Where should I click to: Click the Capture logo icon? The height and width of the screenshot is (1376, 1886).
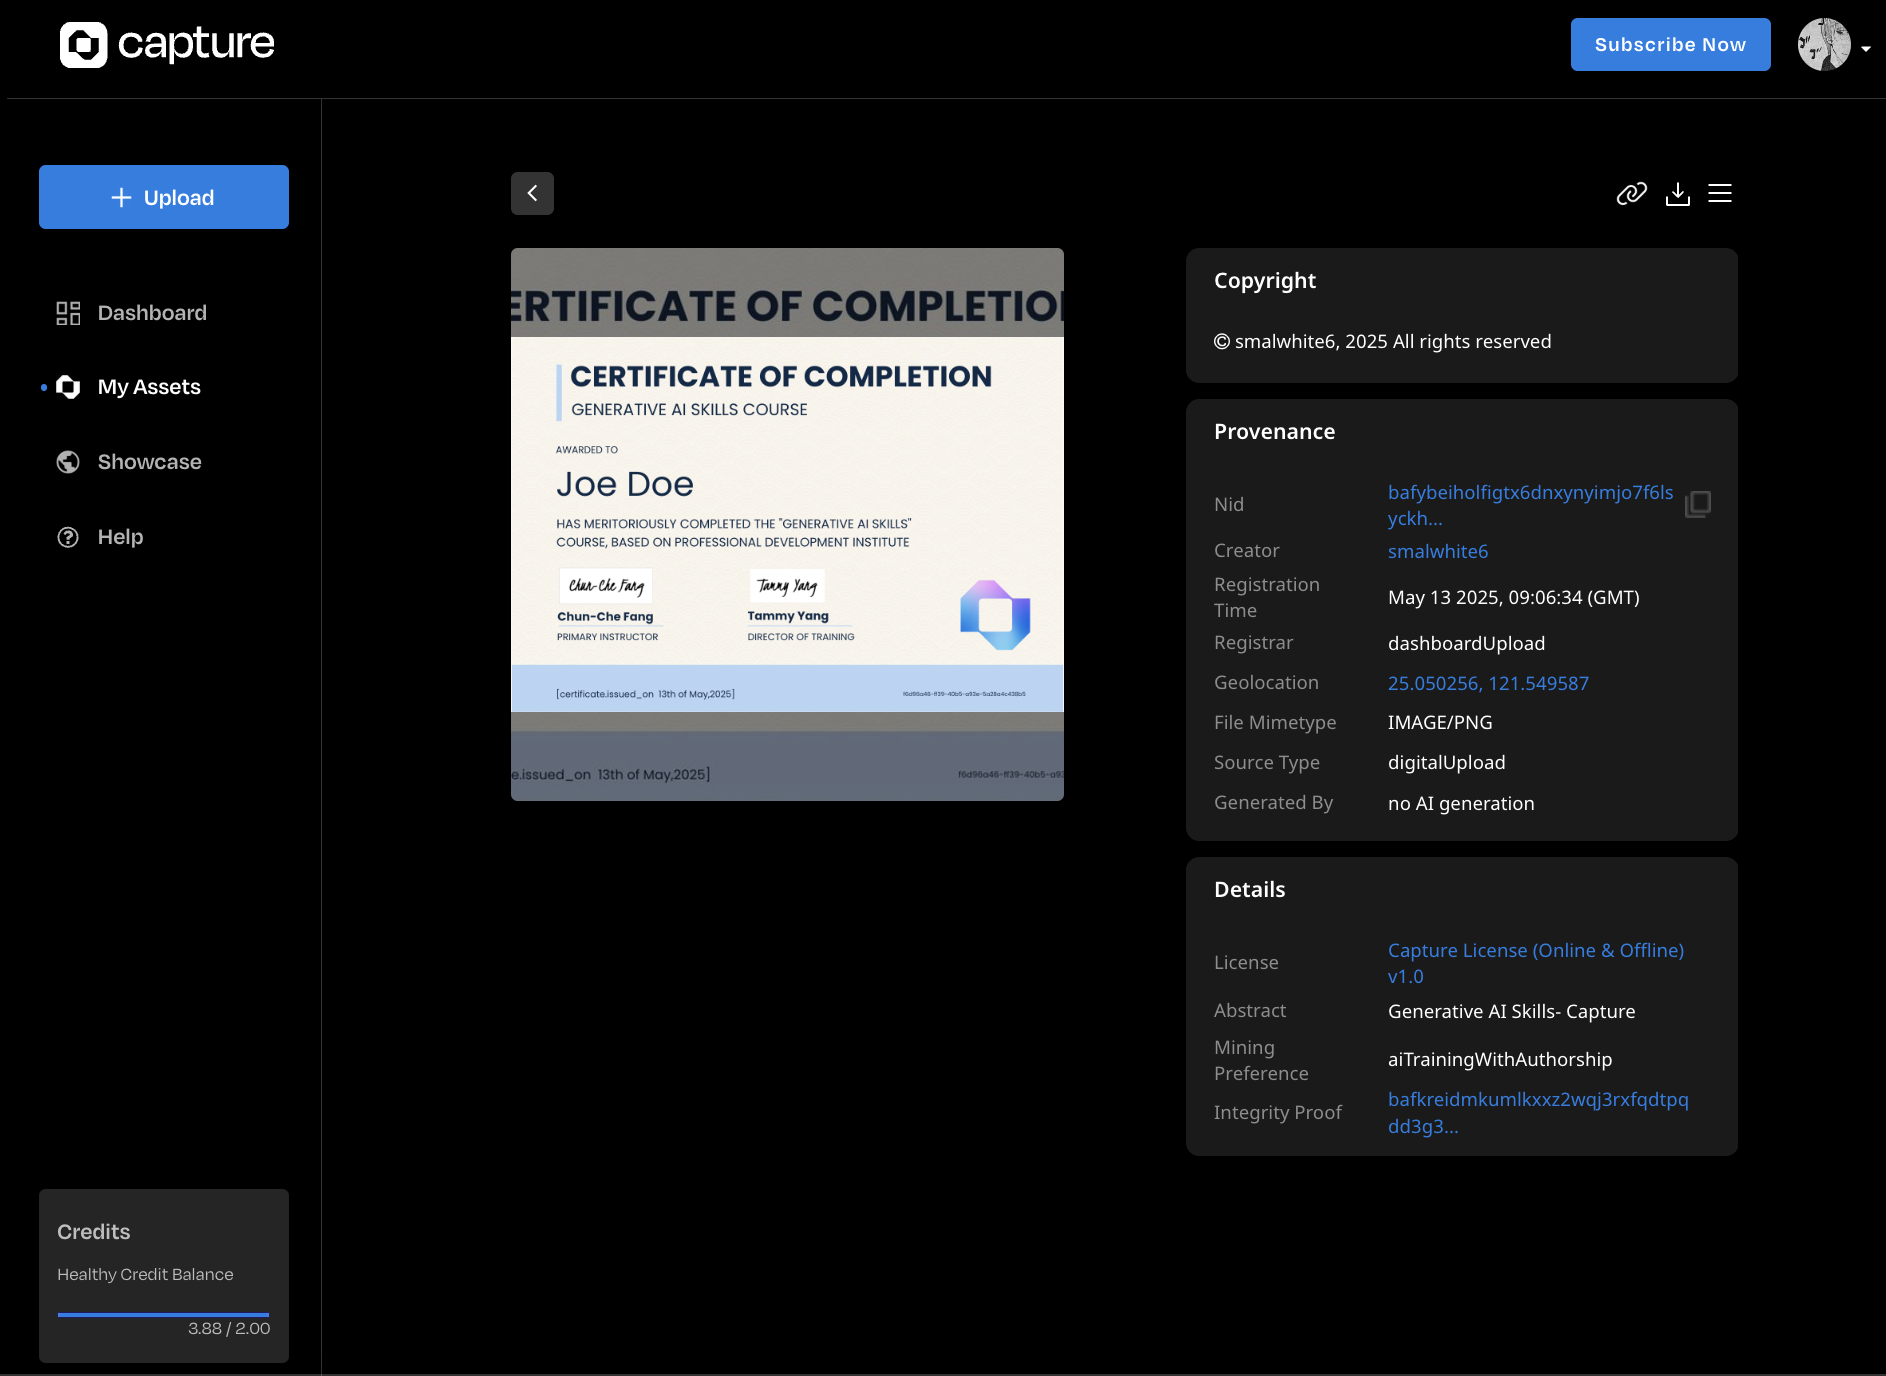pos(83,45)
